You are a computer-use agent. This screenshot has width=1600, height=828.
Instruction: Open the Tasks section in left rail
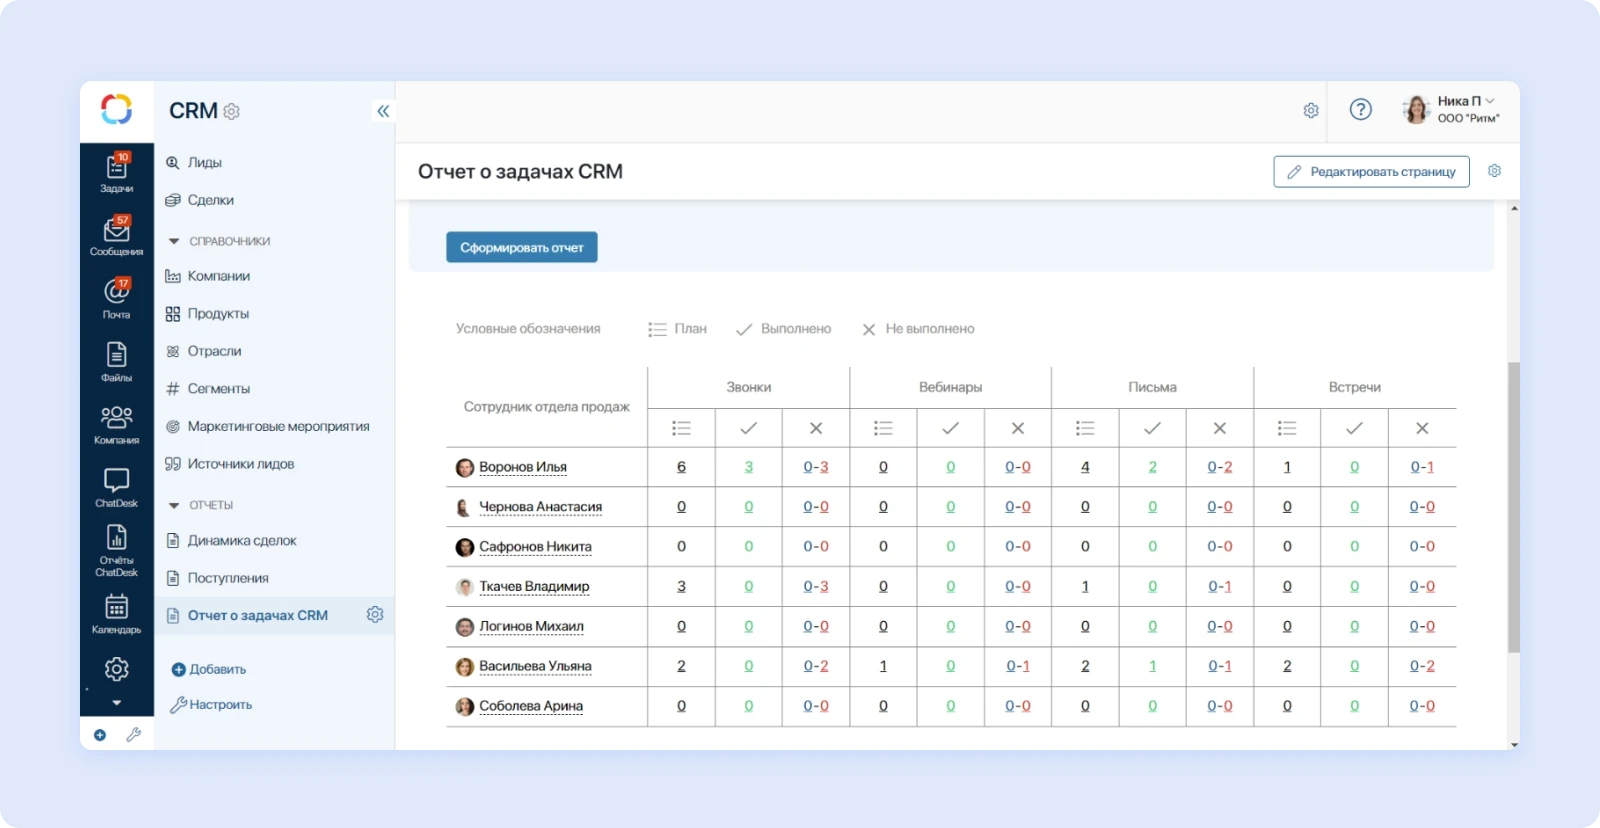[x=116, y=172]
